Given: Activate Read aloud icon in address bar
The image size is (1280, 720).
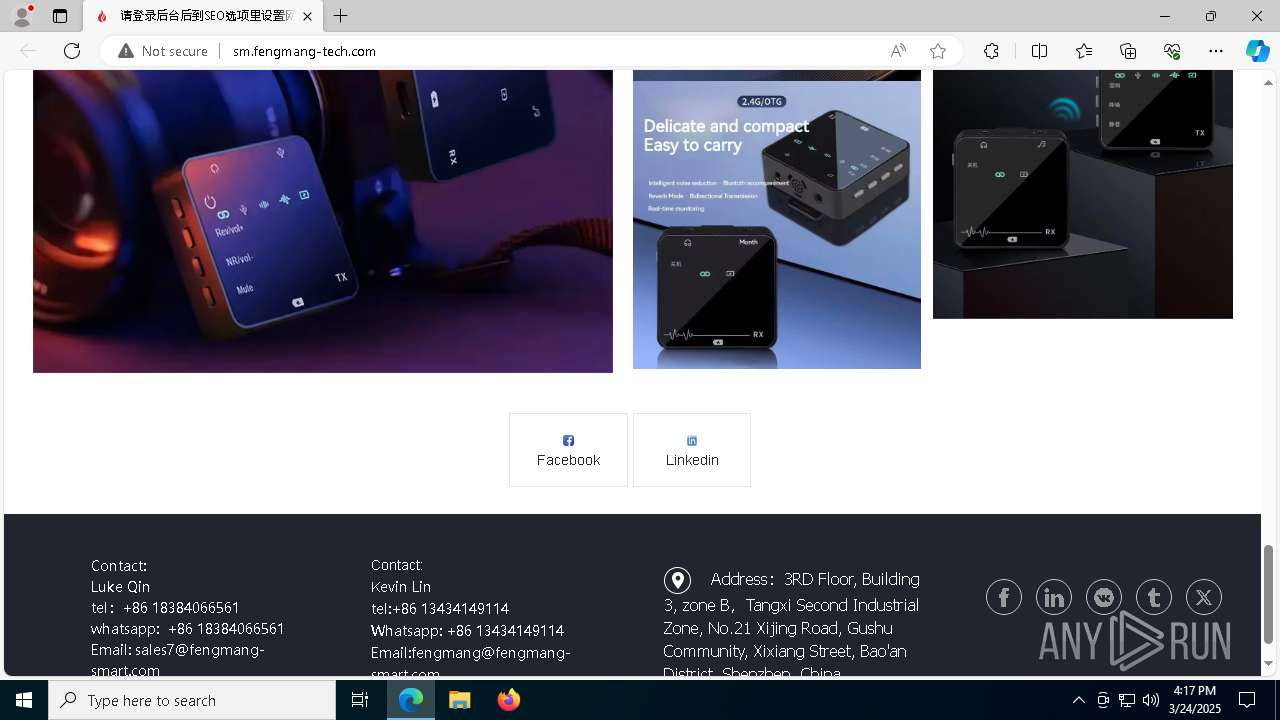Looking at the screenshot, I should click(x=898, y=51).
